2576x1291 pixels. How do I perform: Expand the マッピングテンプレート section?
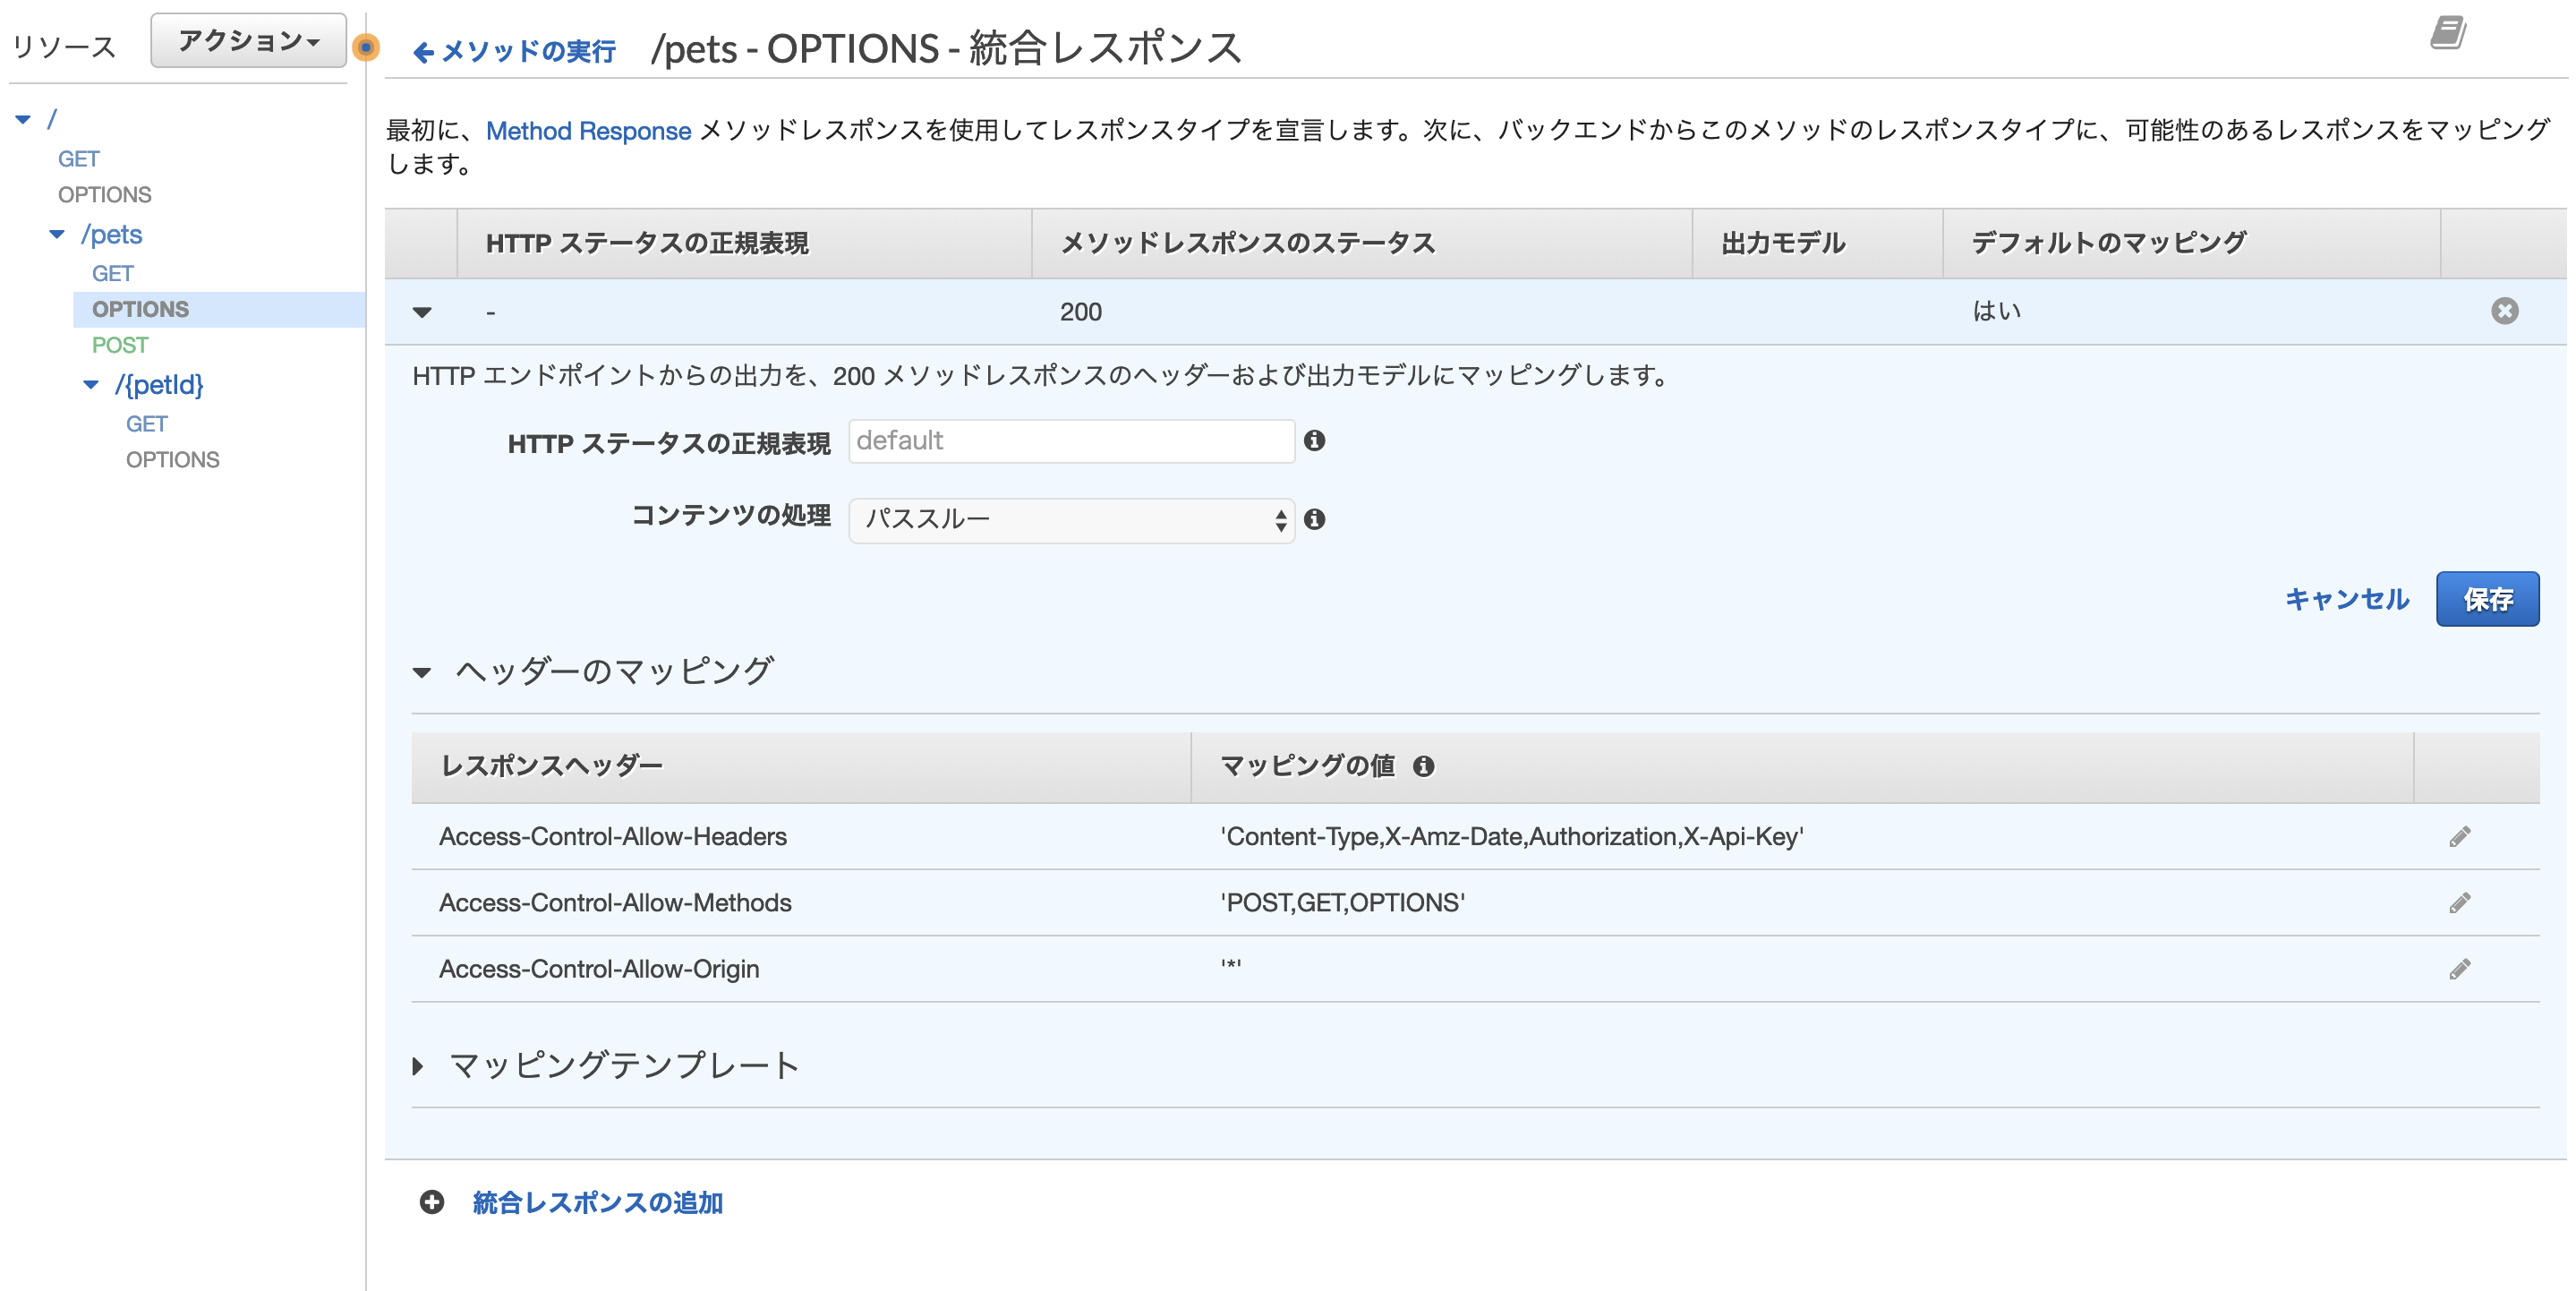click(x=417, y=1065)
